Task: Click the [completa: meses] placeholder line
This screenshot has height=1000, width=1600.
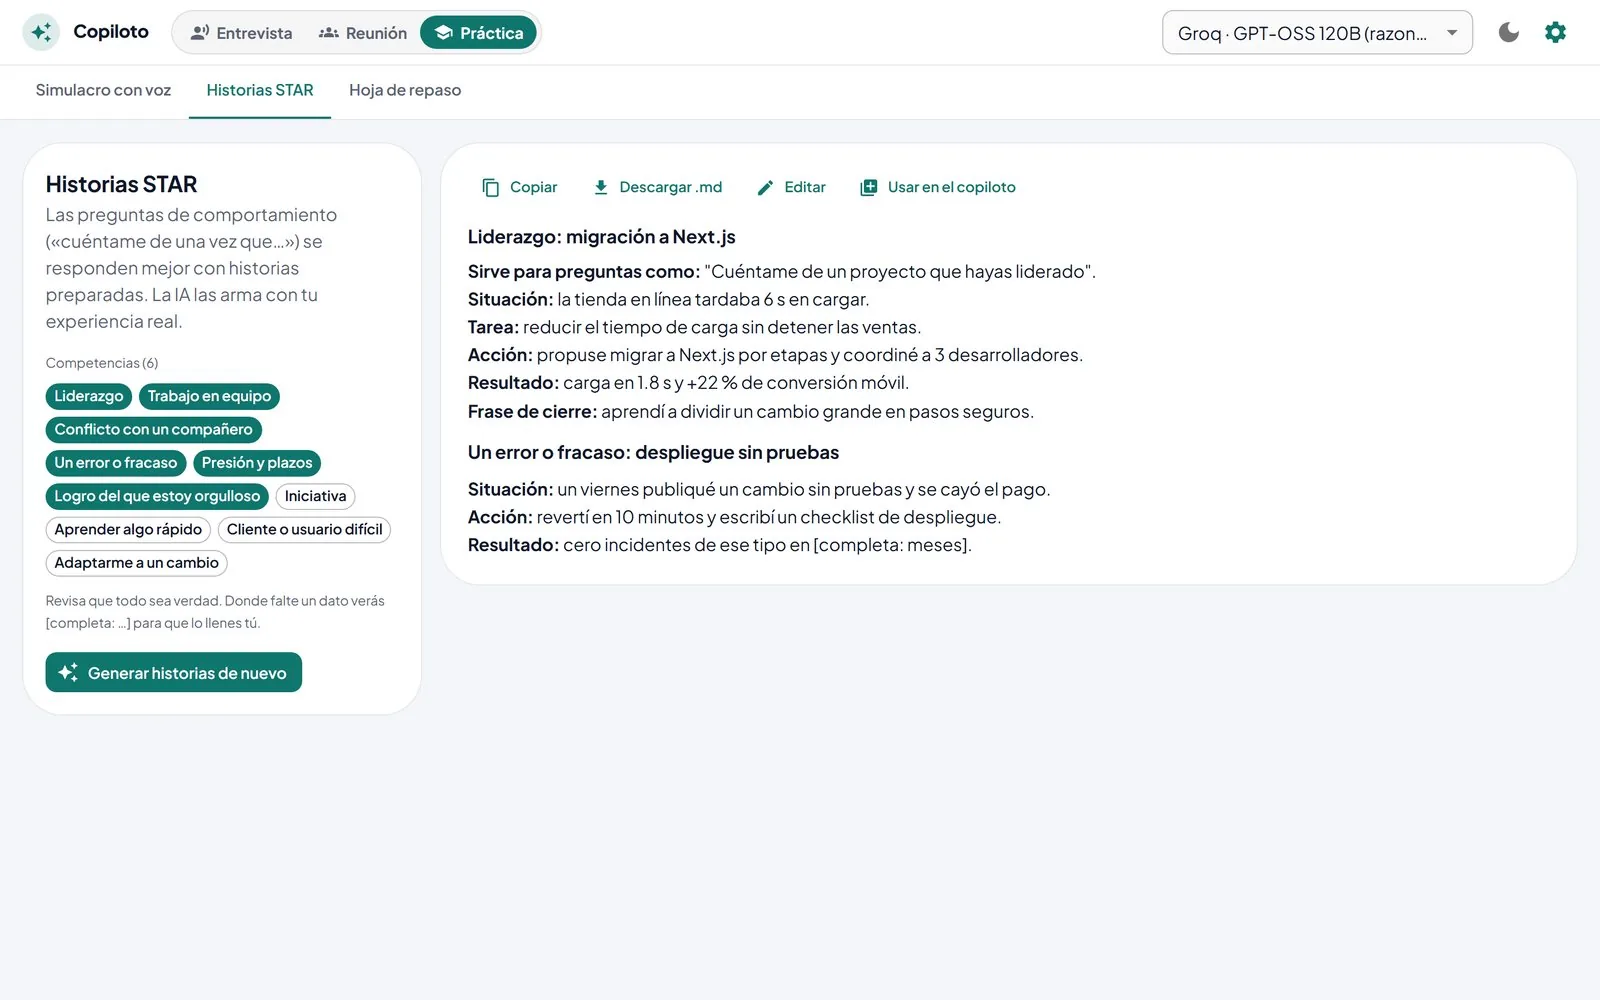Action: [x=720, y=545]
